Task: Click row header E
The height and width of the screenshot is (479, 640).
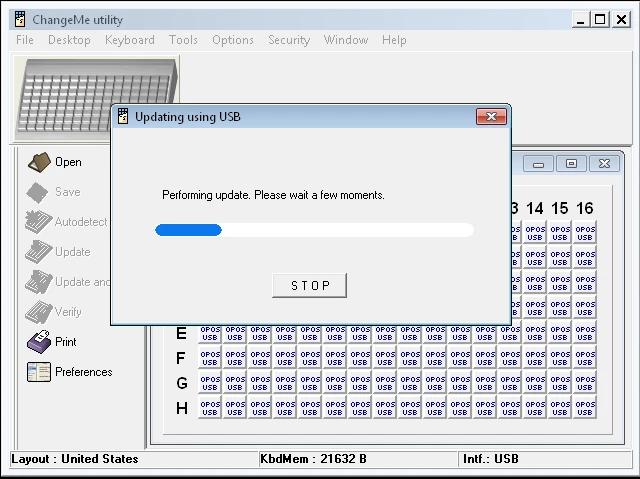Action: [181, 333]
